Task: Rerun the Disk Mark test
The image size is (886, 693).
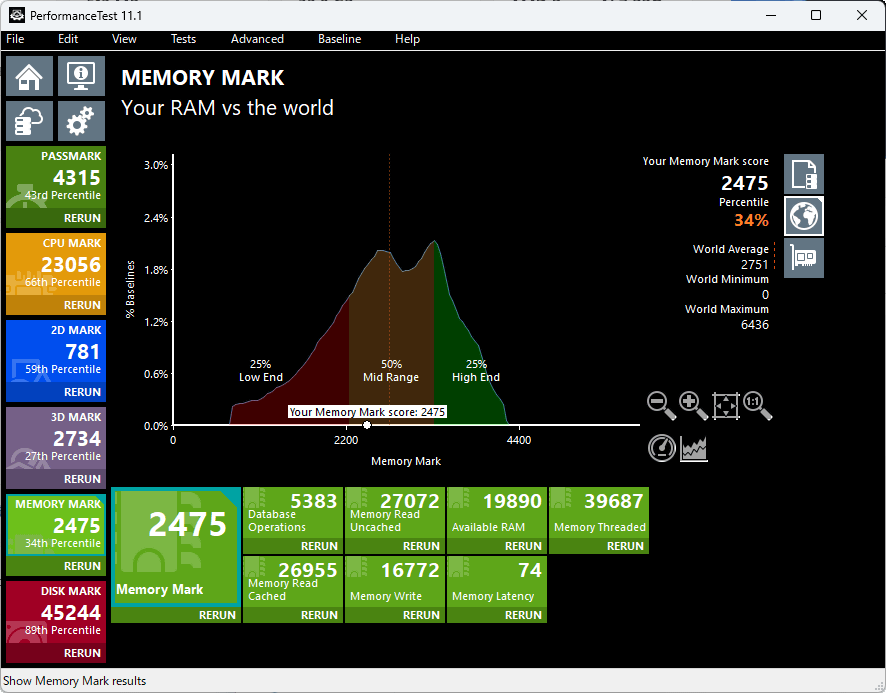Action: pos(82,653)
